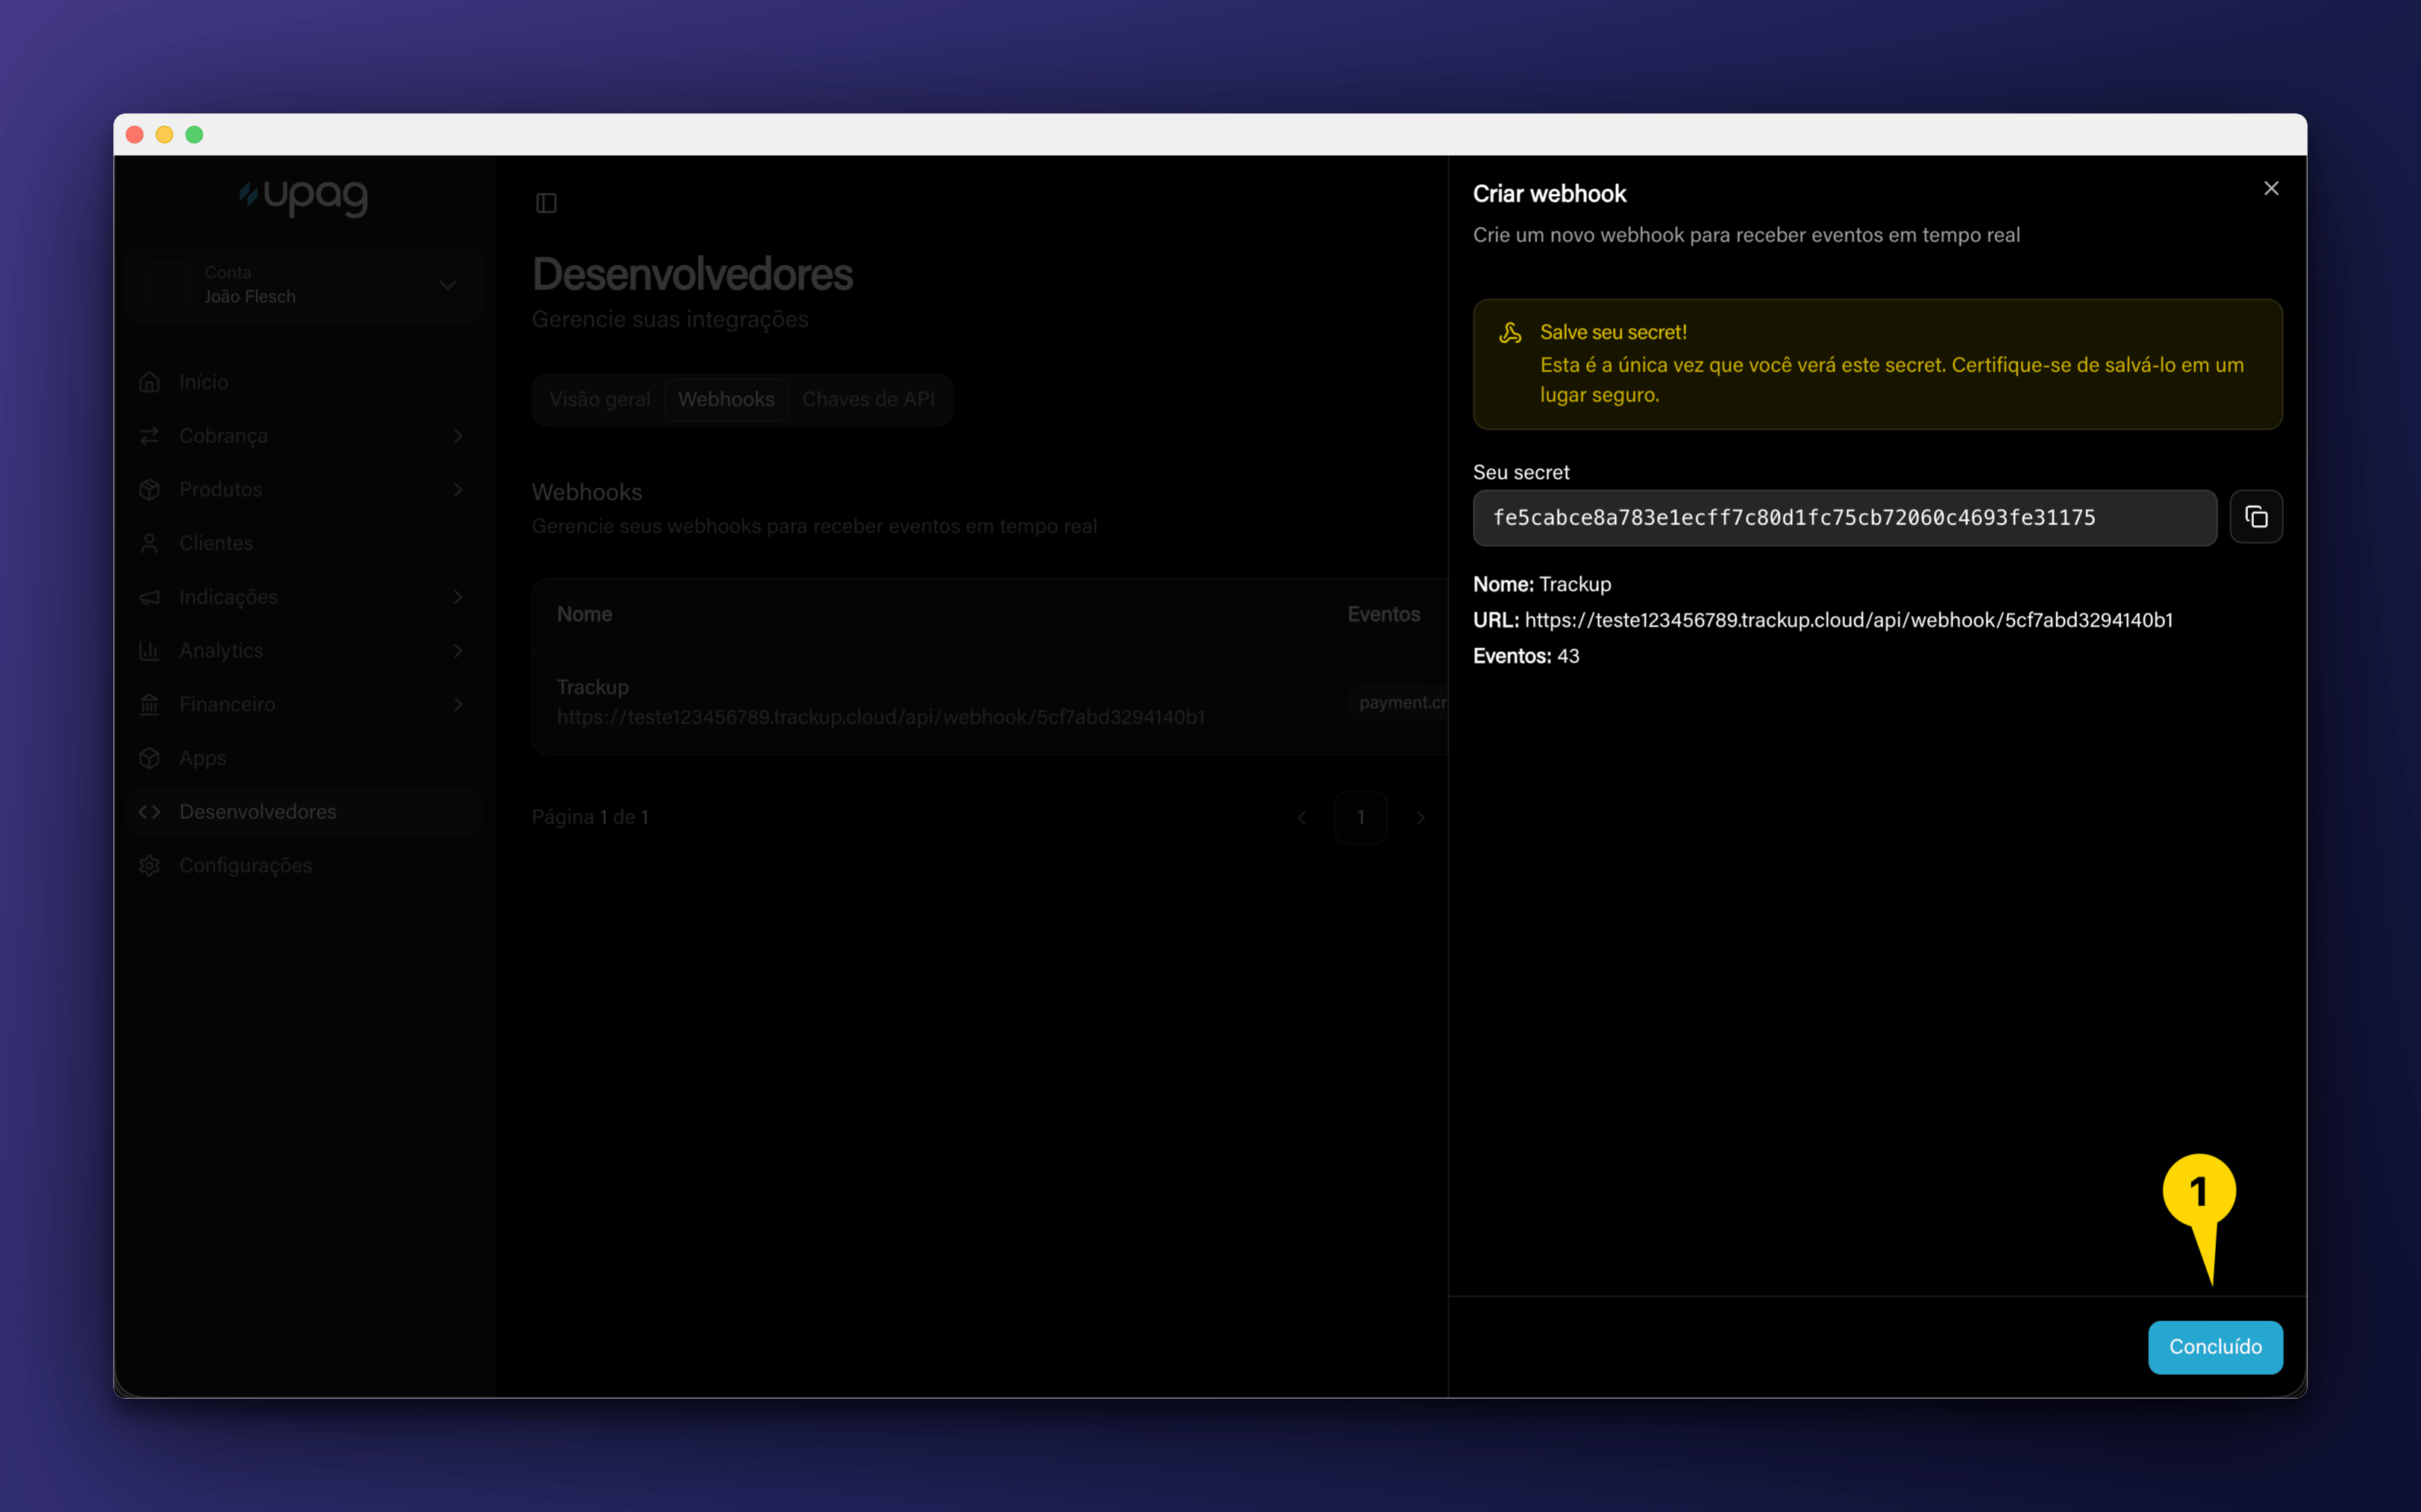
Task: Open Início in the sidebar
Action: click(304, 382)
